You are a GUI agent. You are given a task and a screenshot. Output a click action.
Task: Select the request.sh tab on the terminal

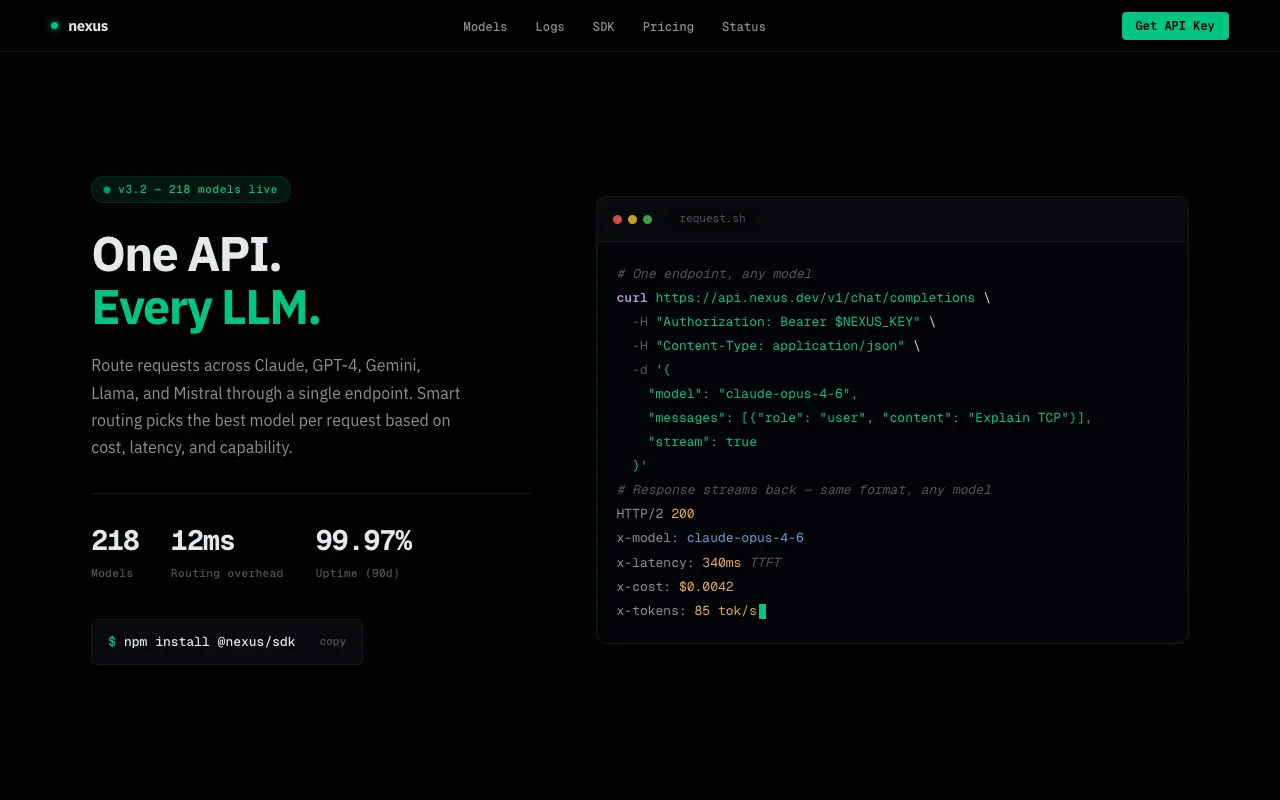(713, 219)
